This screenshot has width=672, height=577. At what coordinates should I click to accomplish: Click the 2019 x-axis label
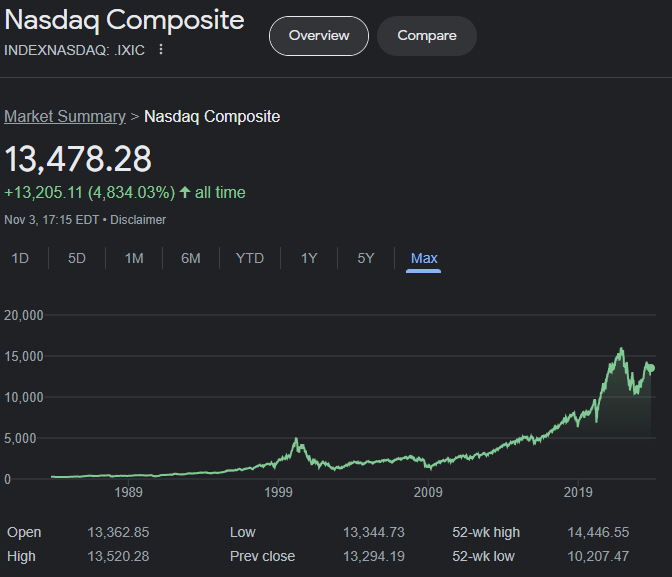578,492
